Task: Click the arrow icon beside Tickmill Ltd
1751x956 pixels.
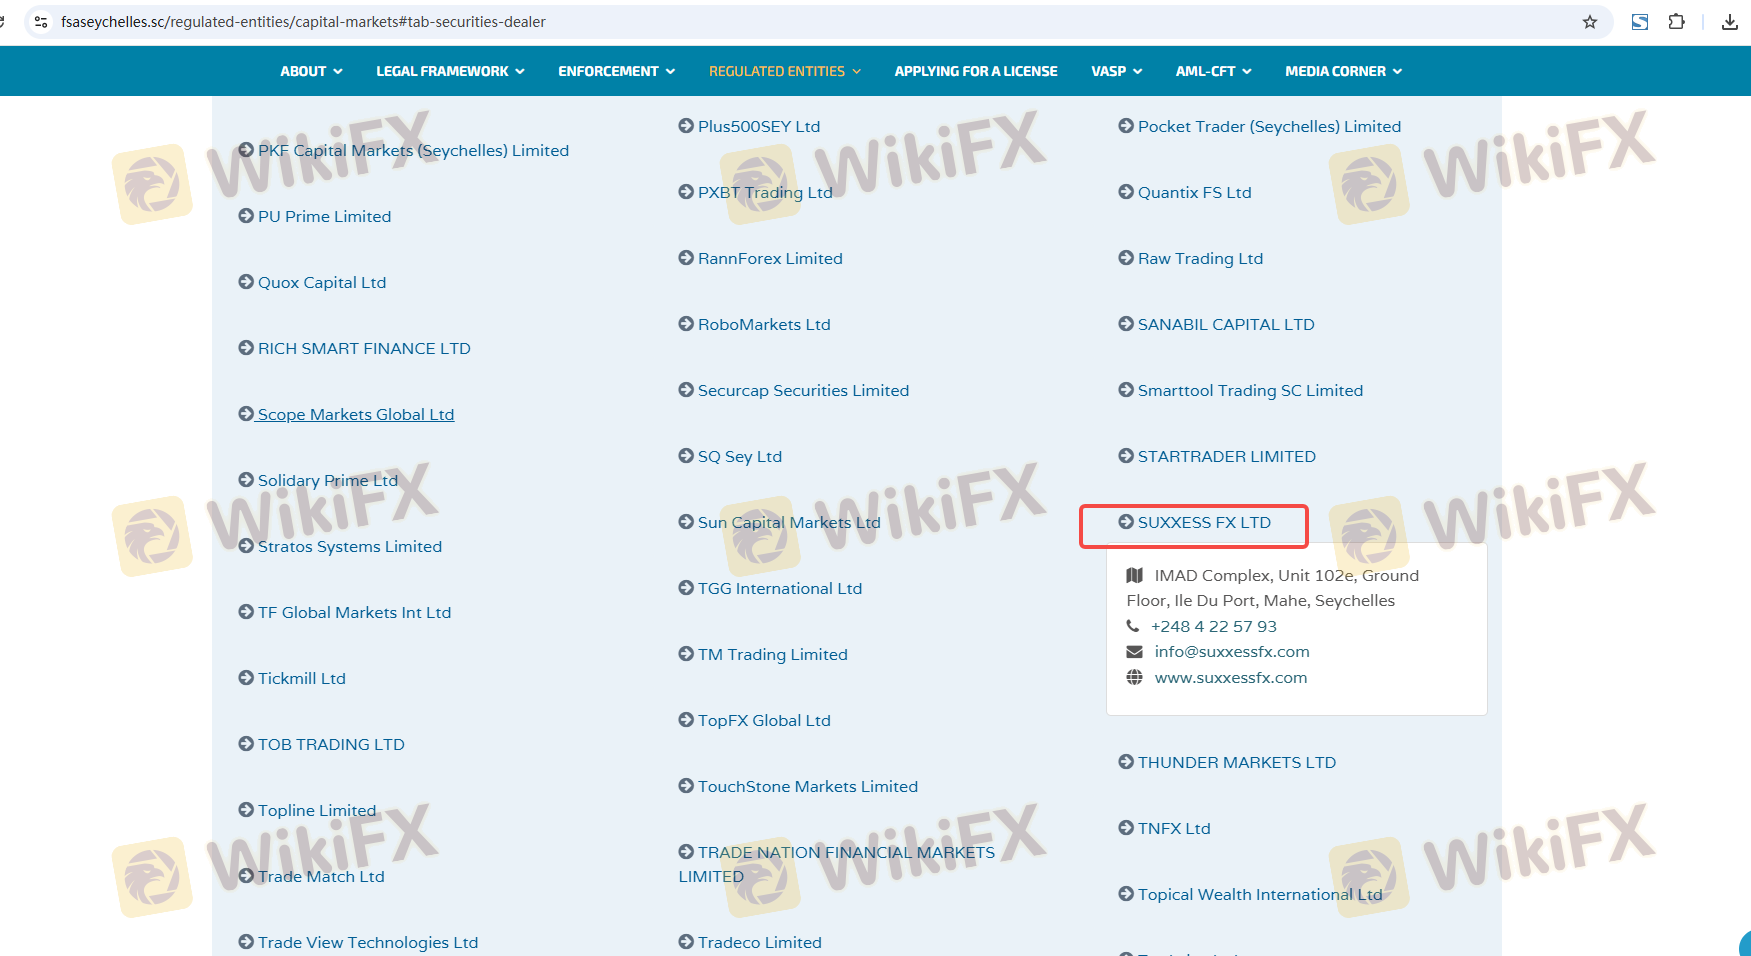Action: (246, 678)
